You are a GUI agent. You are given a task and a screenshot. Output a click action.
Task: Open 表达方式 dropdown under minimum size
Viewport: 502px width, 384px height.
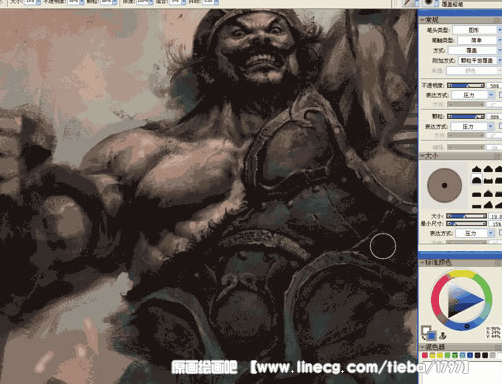coord(475,233)
